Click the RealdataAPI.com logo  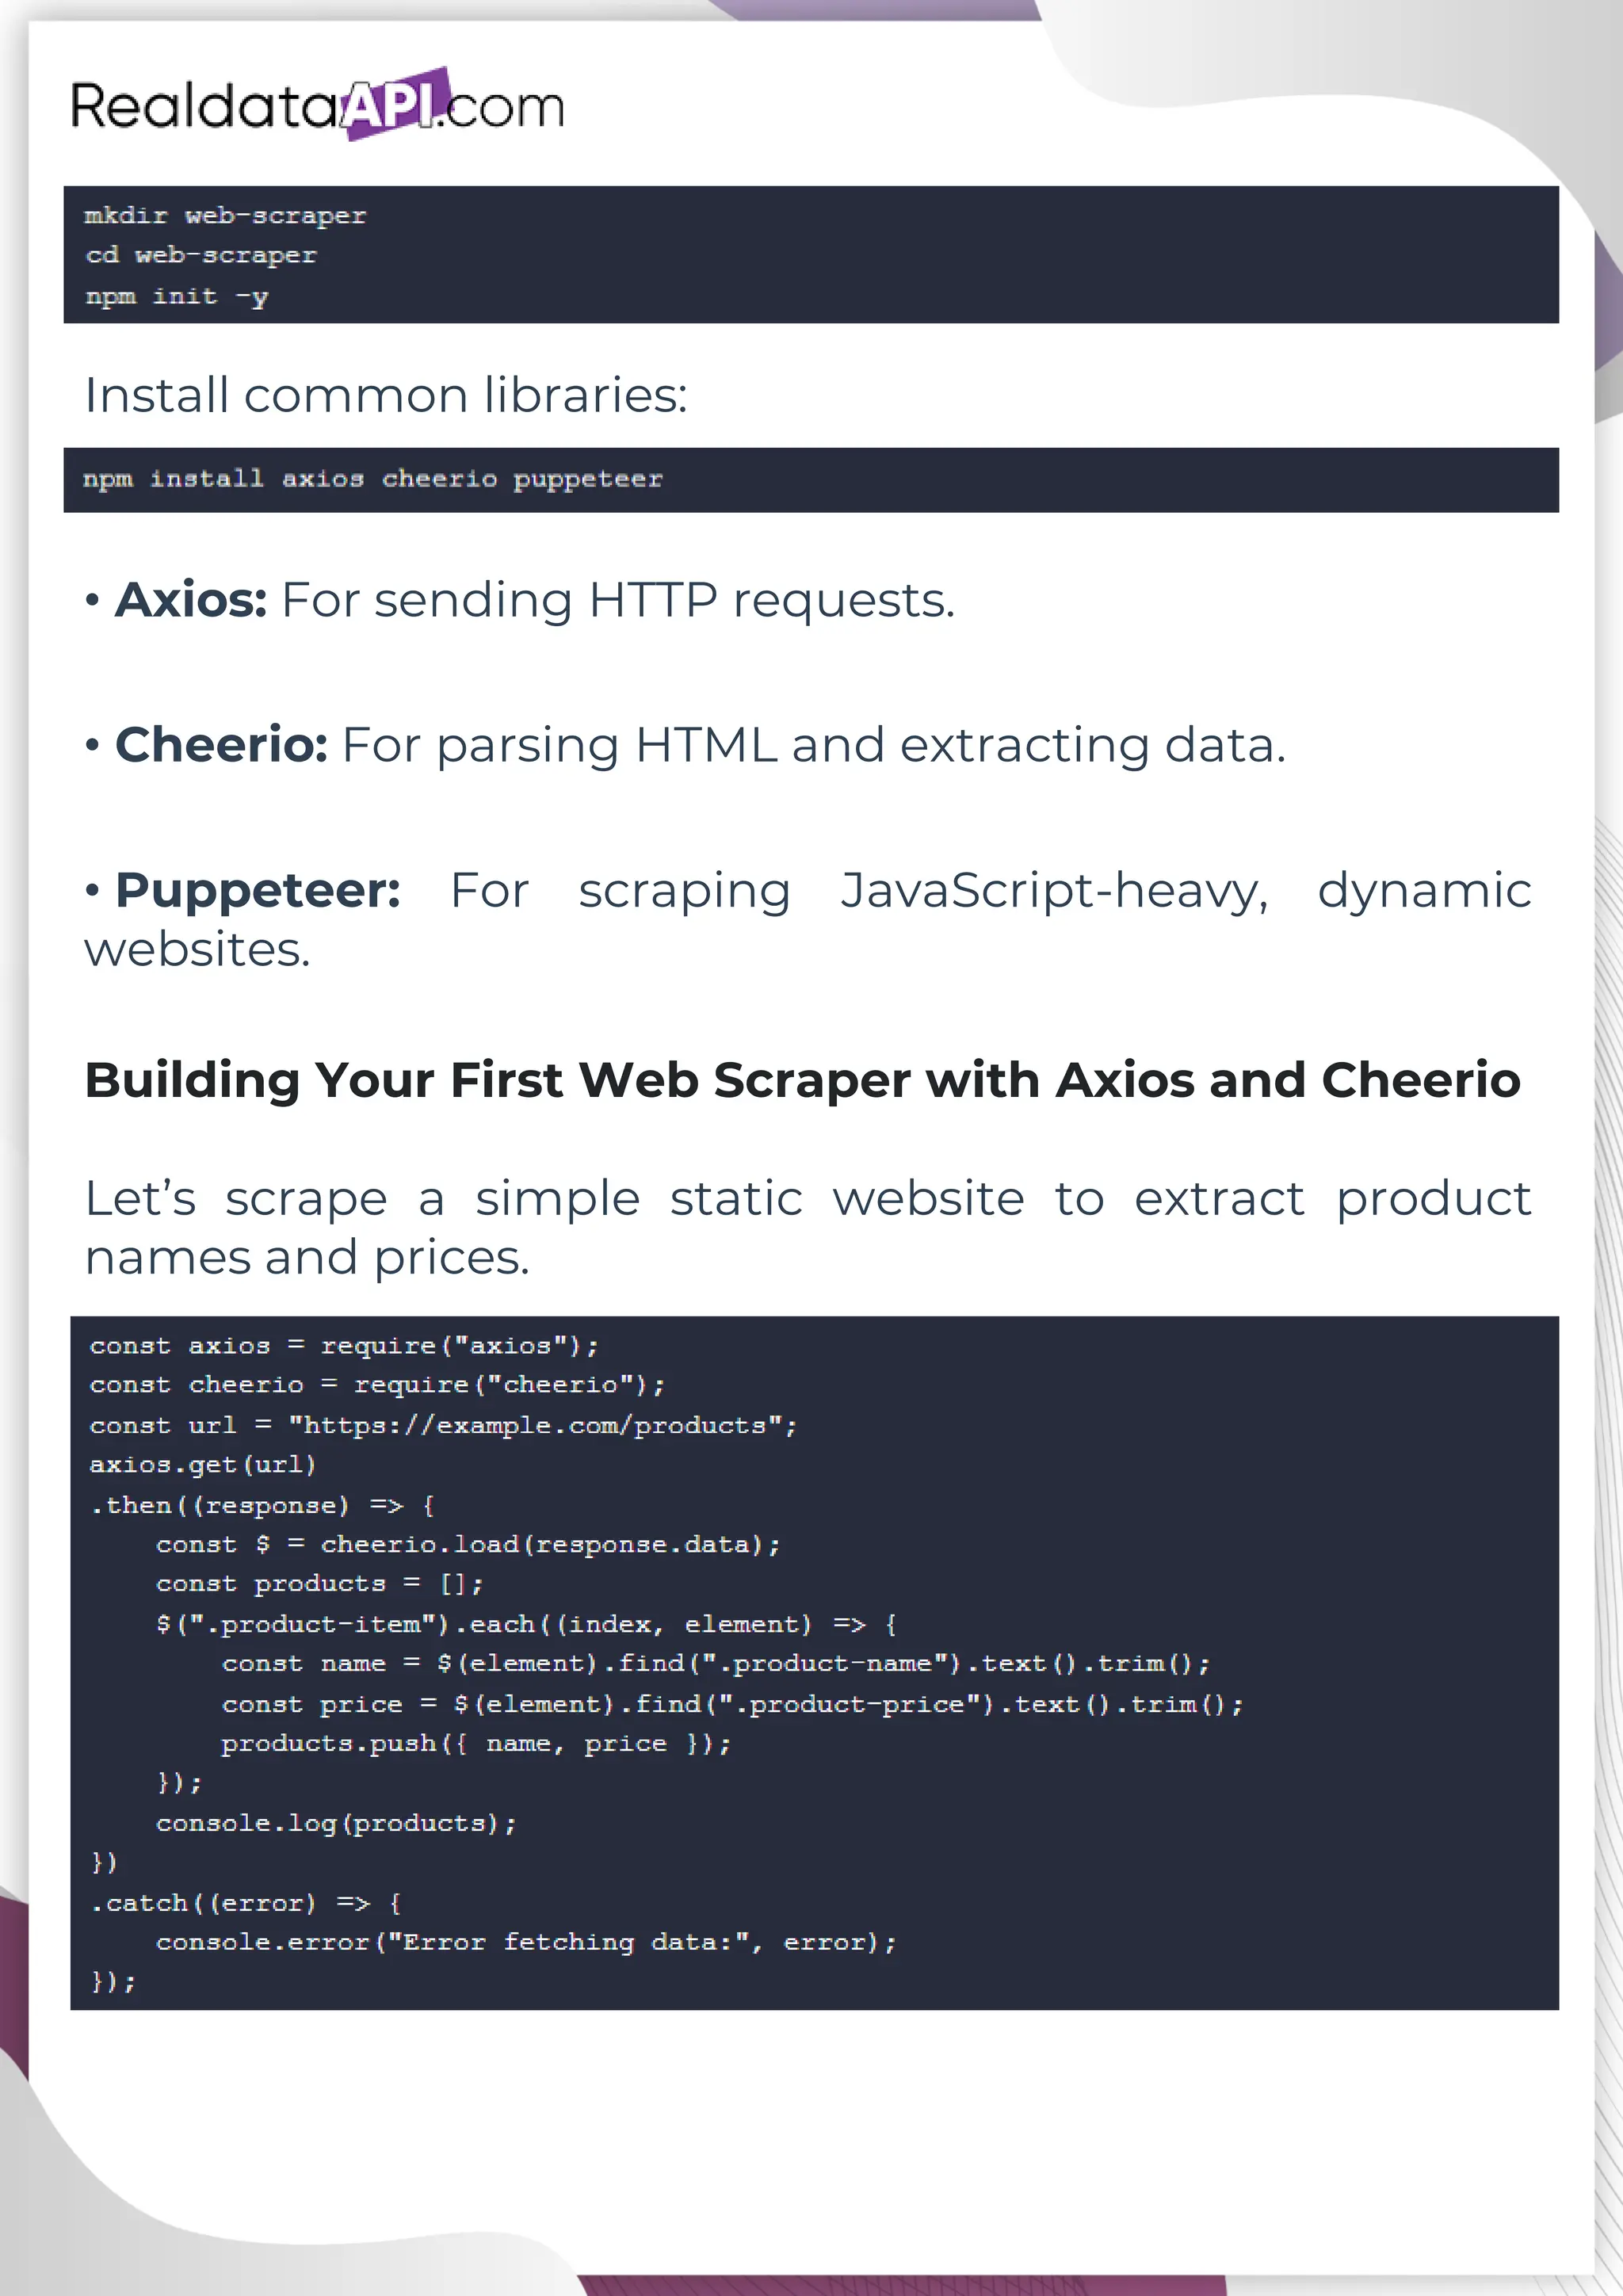point(318,104)
